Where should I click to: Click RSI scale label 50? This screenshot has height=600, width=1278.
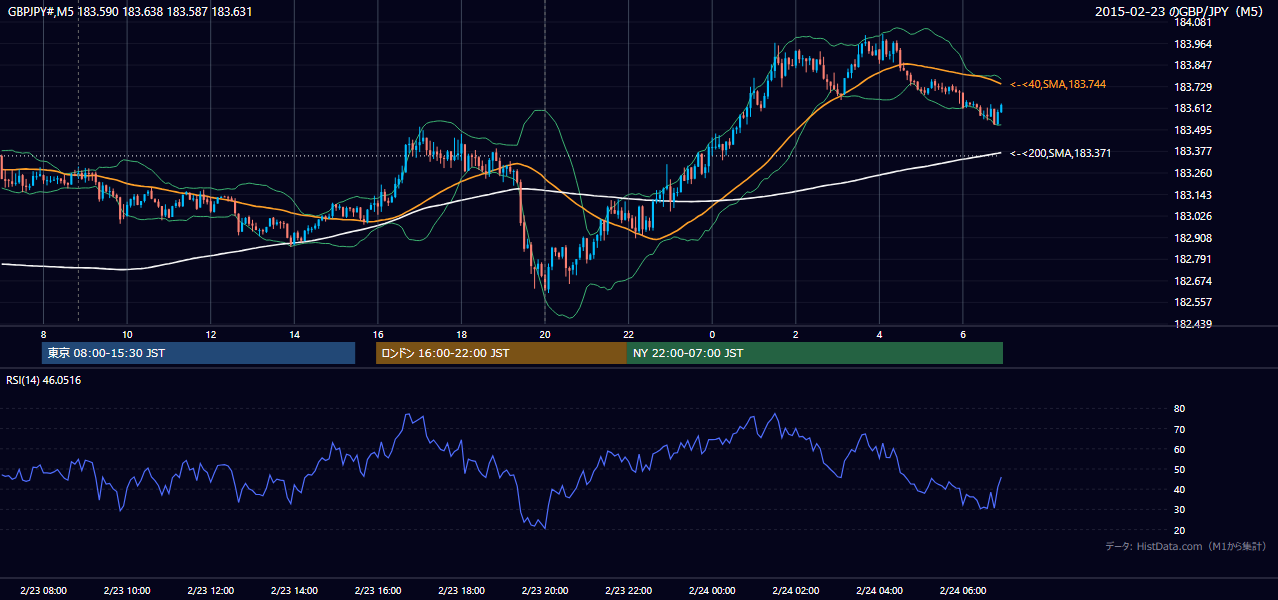(x=1180, y=470)
